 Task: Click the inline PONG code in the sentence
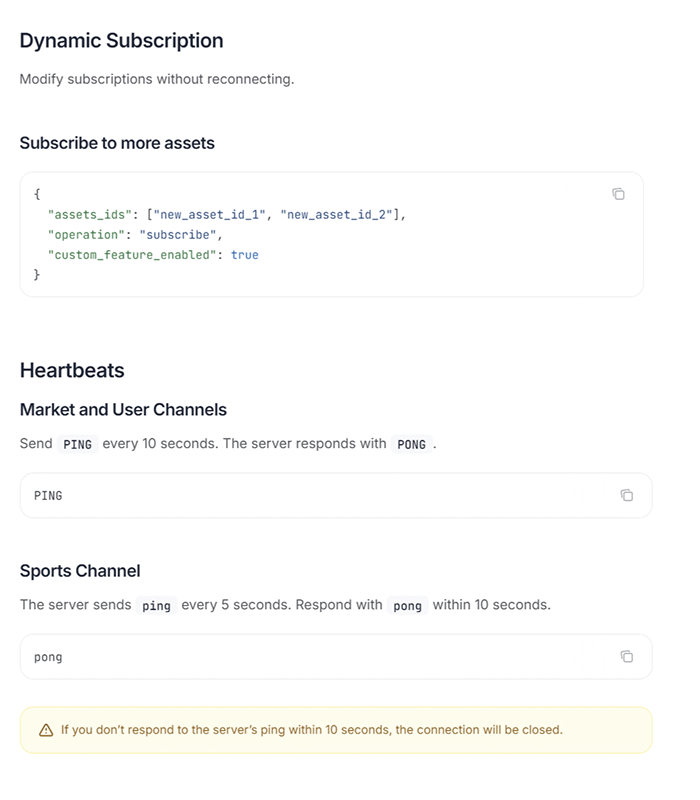412,444
